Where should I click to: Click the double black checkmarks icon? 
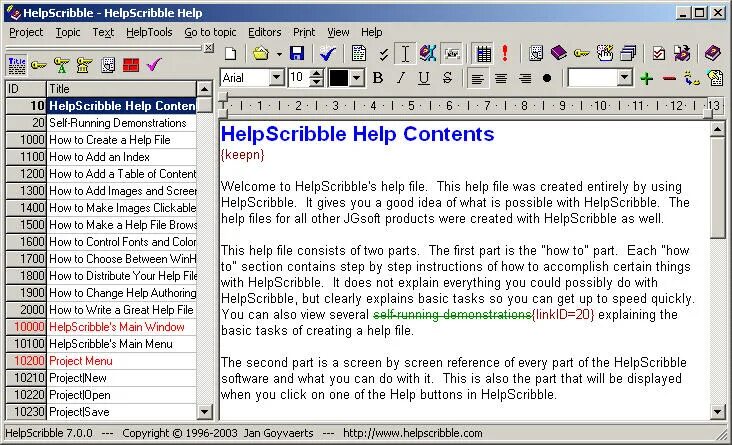384,54
